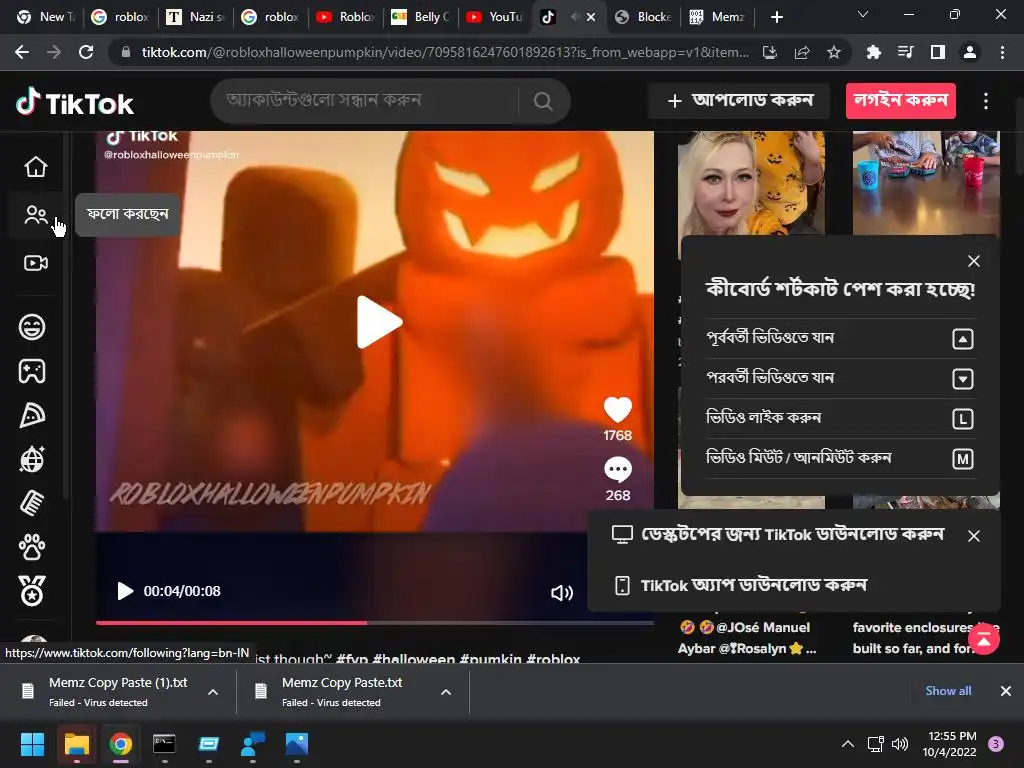Screen dimensions: 1024x768
Task: Click the up arrow key previous video shortcut
Action: [963, 339]
